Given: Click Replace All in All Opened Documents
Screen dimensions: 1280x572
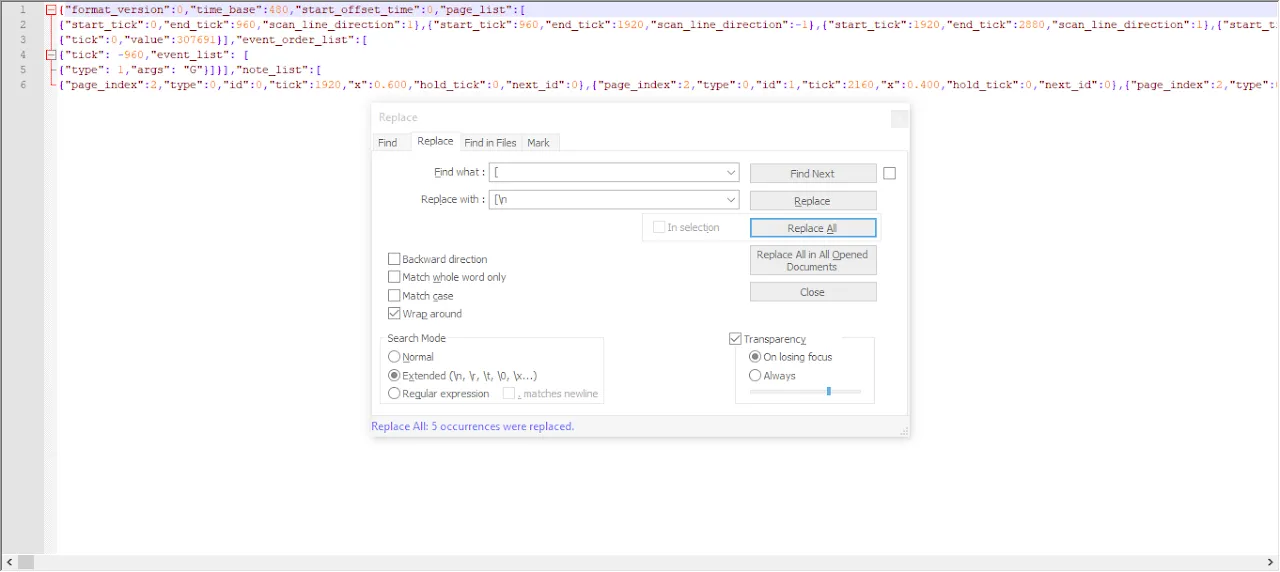Looking at the screenshot, I should (812, 261).
